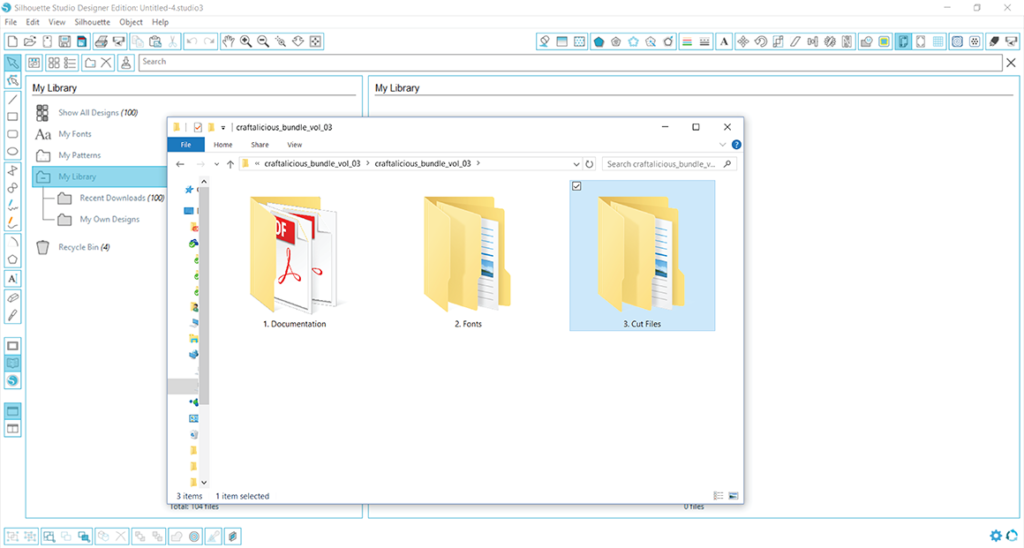Click the library Search field
Screen dimensions: 1024x548
click(571, 62)
